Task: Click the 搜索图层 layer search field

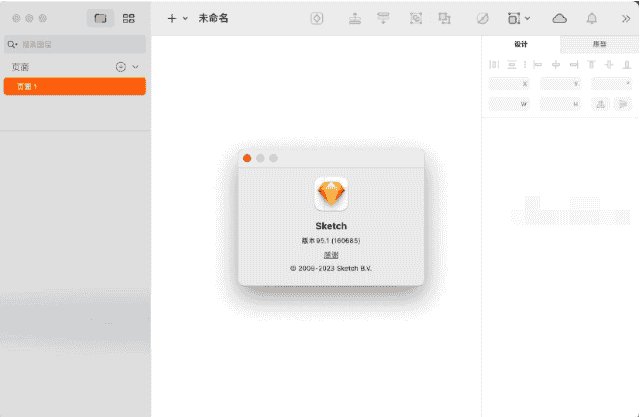Action: [x=75, y=44]
